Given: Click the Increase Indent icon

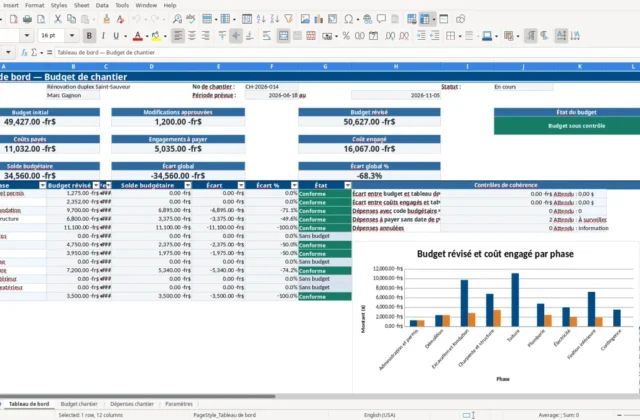Looking at the screenshot, I should [x=421, y=36].
